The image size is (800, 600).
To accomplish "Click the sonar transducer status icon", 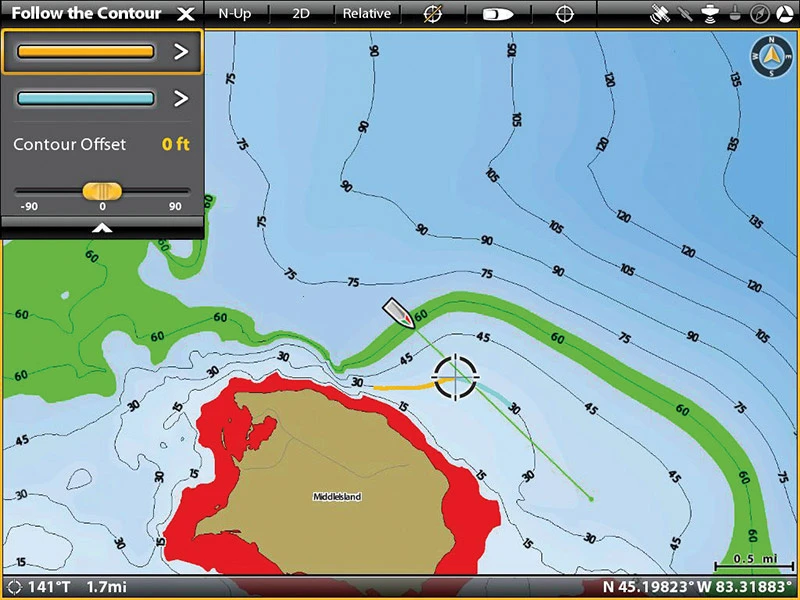I will [x=709, y=14].
